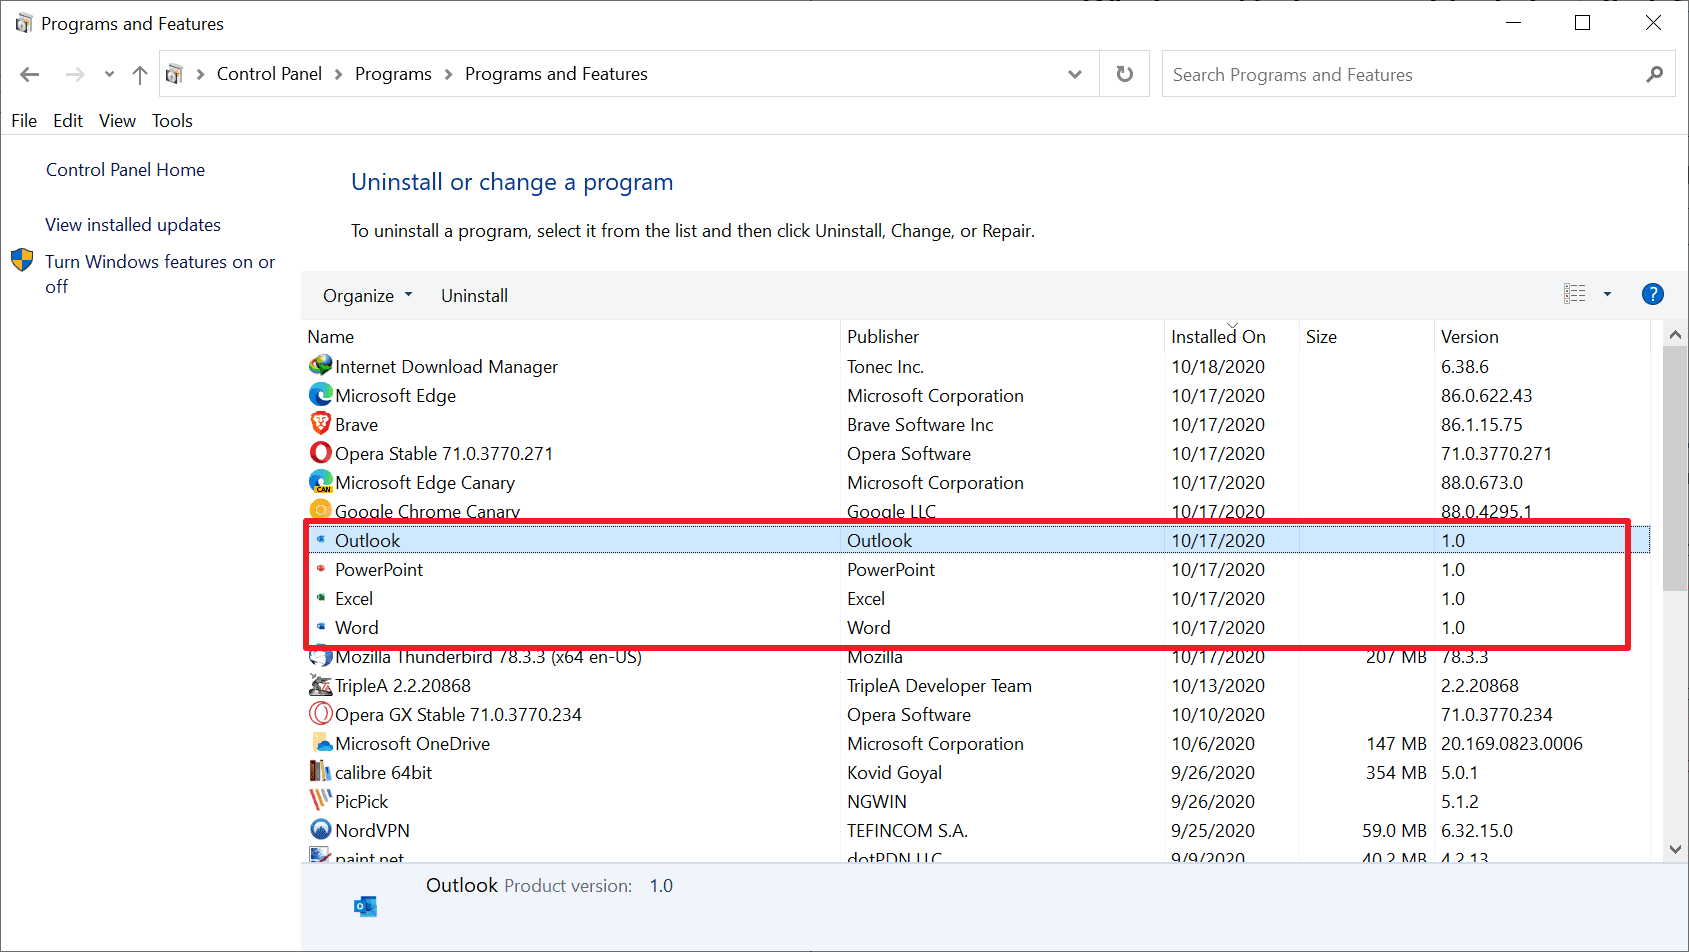1689x952 pixels.
Task: Click the Microsoft OneDrive cloud icon
Action: (x=320, y=743)
